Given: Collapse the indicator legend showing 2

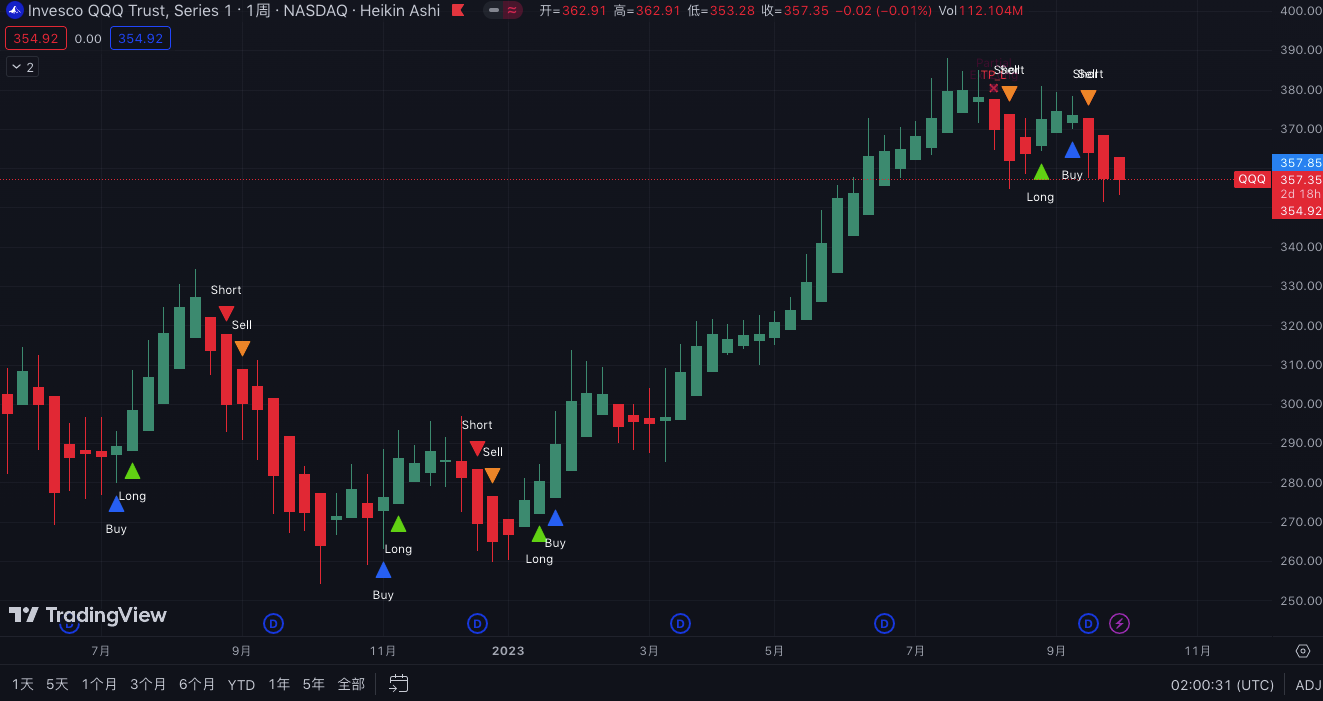Looking at the screenshot, I should click(22, 67).
